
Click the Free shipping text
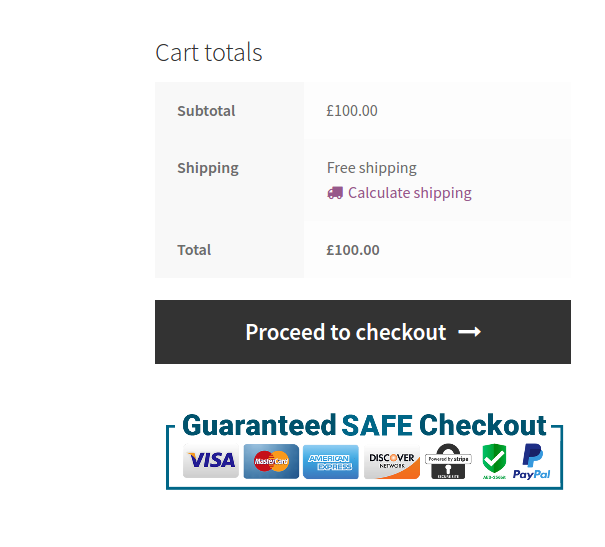click(372, 168)
